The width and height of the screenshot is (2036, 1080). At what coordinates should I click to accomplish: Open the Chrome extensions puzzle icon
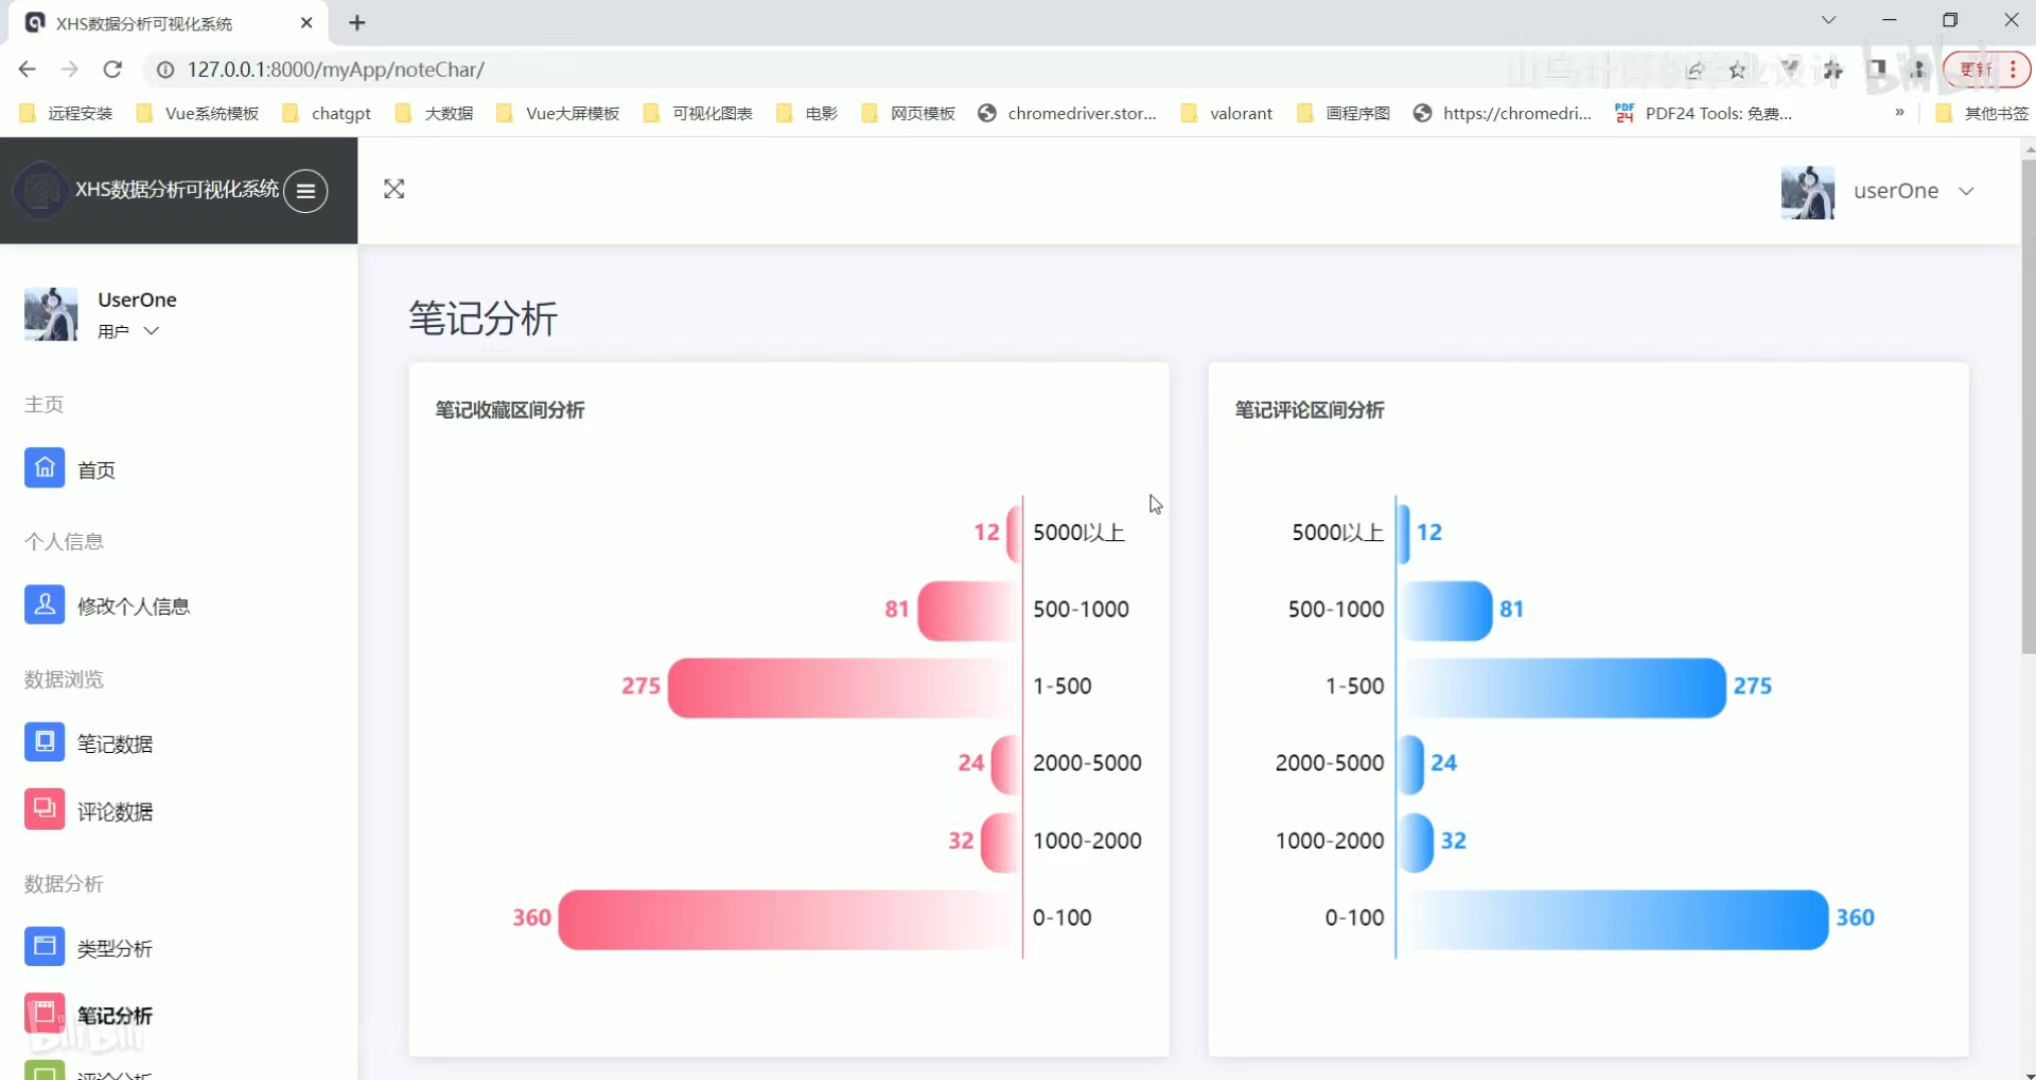(1833, 70)
